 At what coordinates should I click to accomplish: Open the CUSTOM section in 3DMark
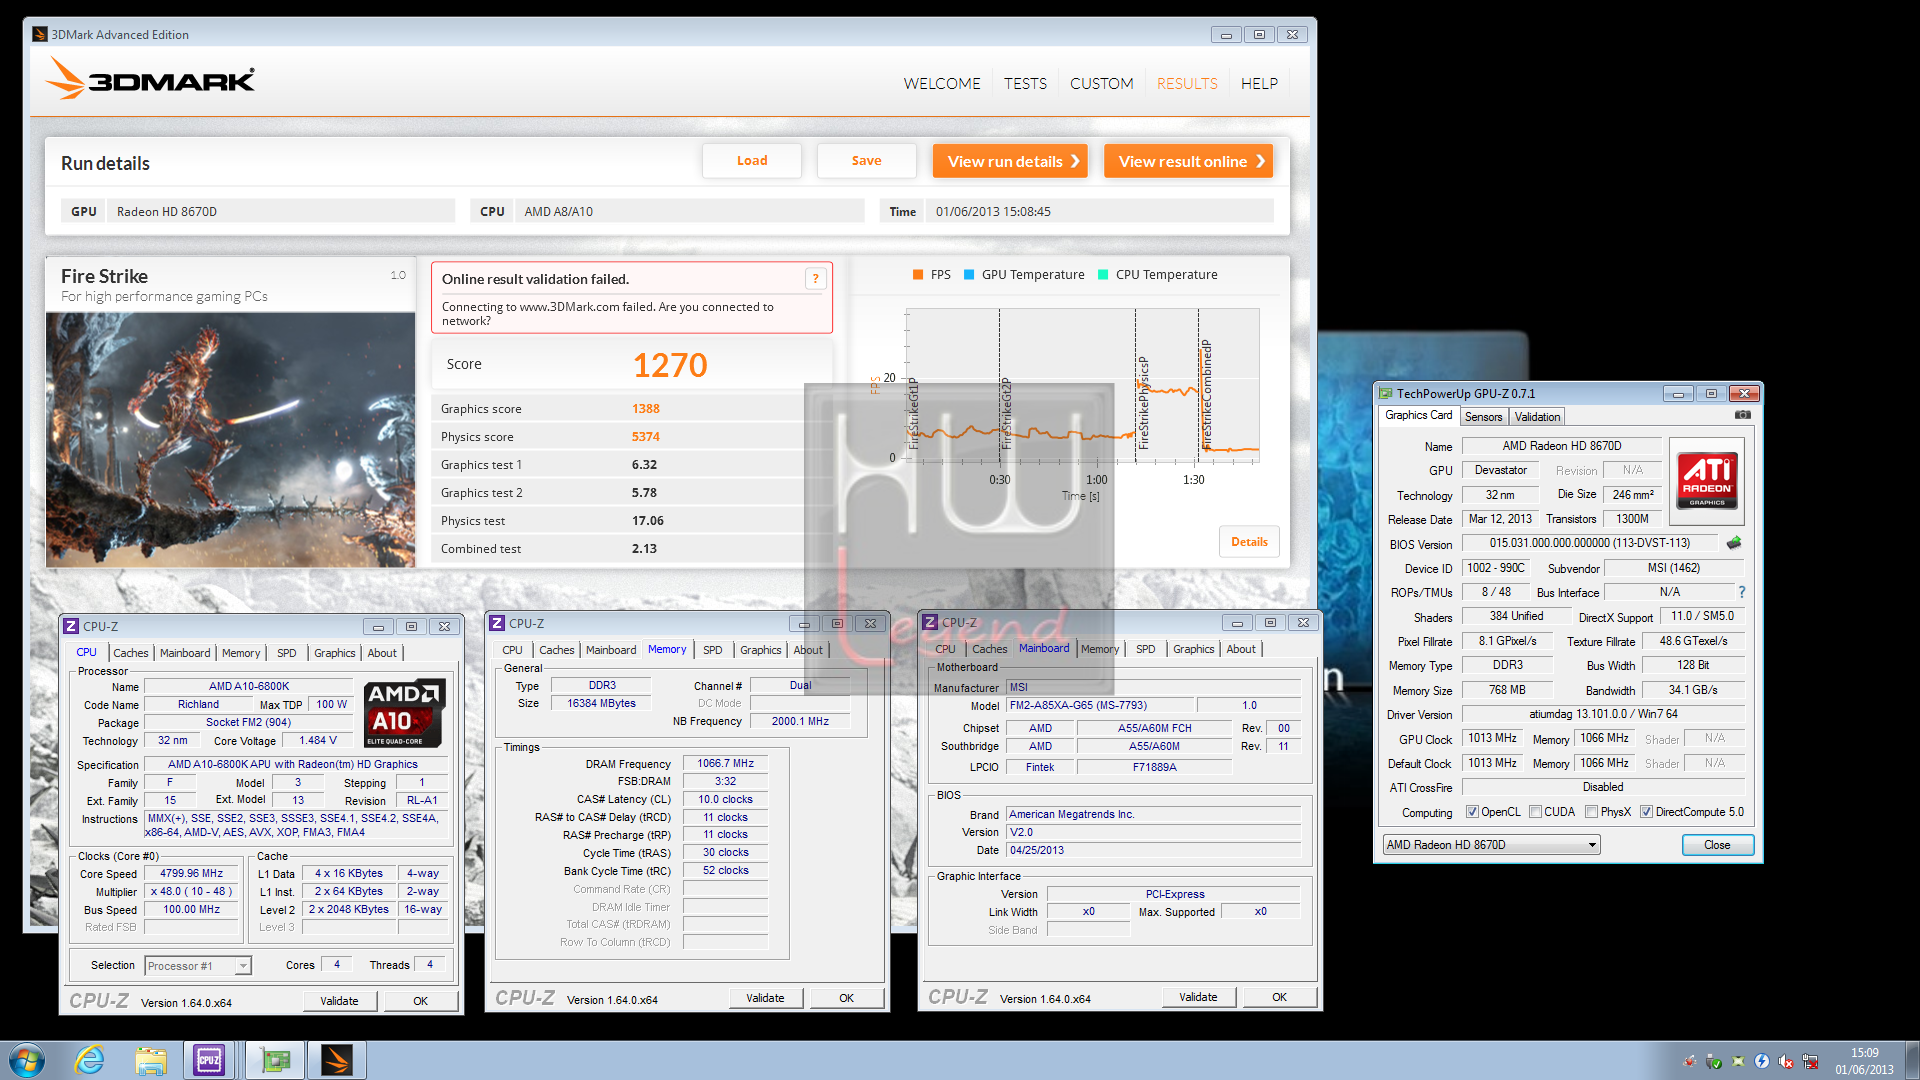click(1101, 84)
